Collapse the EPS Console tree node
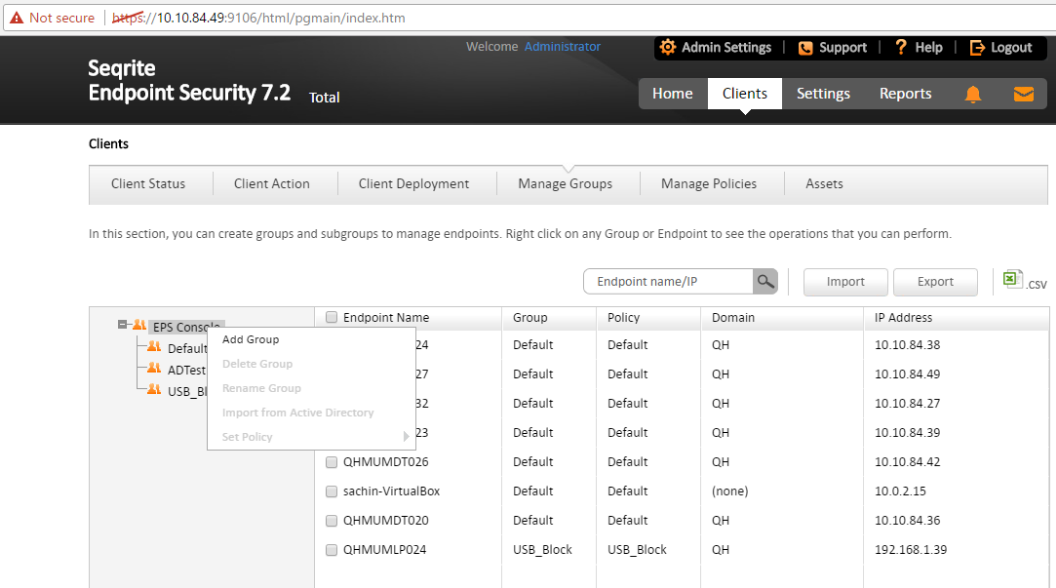The width and height of the screenshot is (1056, 588). point(122,325)
